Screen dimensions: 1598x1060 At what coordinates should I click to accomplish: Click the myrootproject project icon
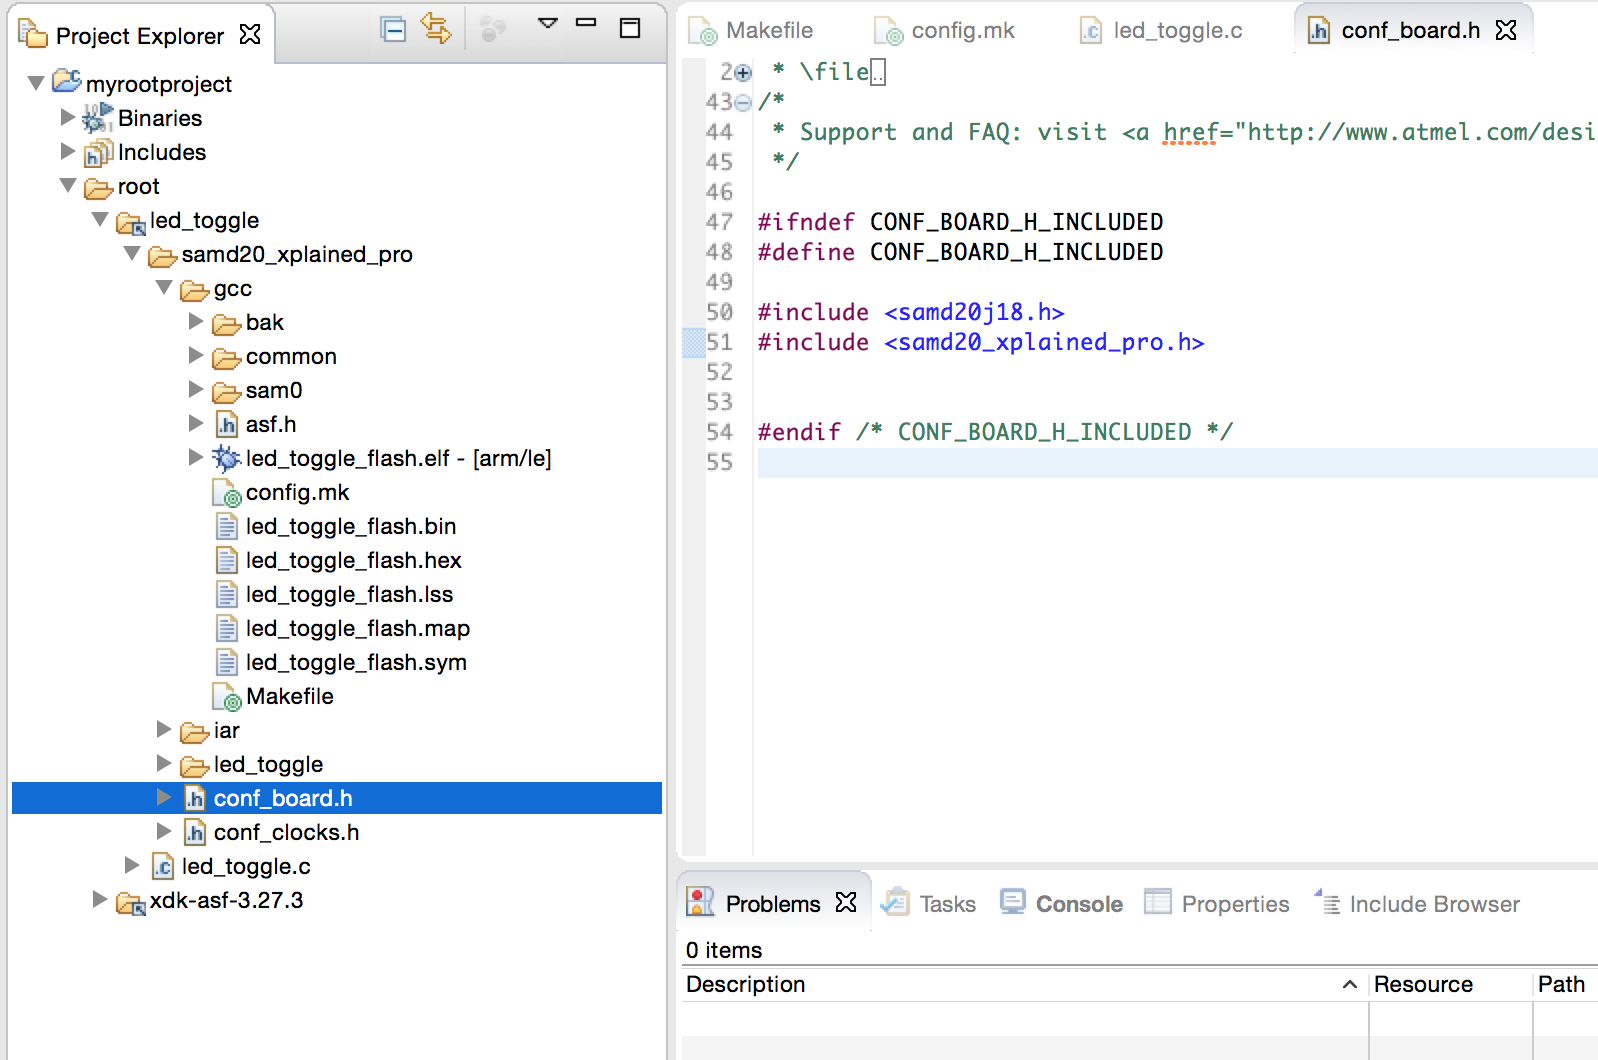point(67,80)
